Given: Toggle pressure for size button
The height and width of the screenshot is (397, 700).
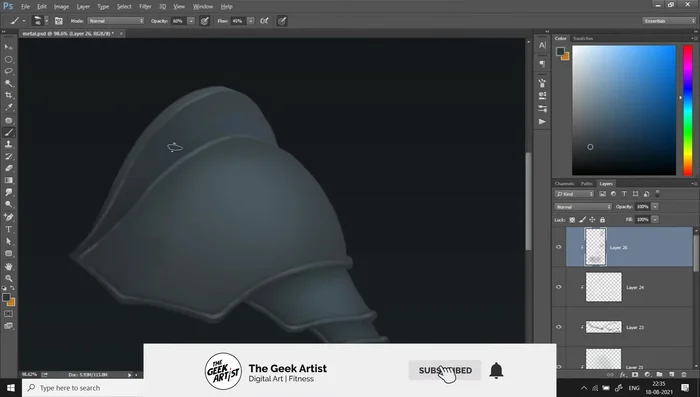Looking at the screenshot, I should [x=282, y=21].
